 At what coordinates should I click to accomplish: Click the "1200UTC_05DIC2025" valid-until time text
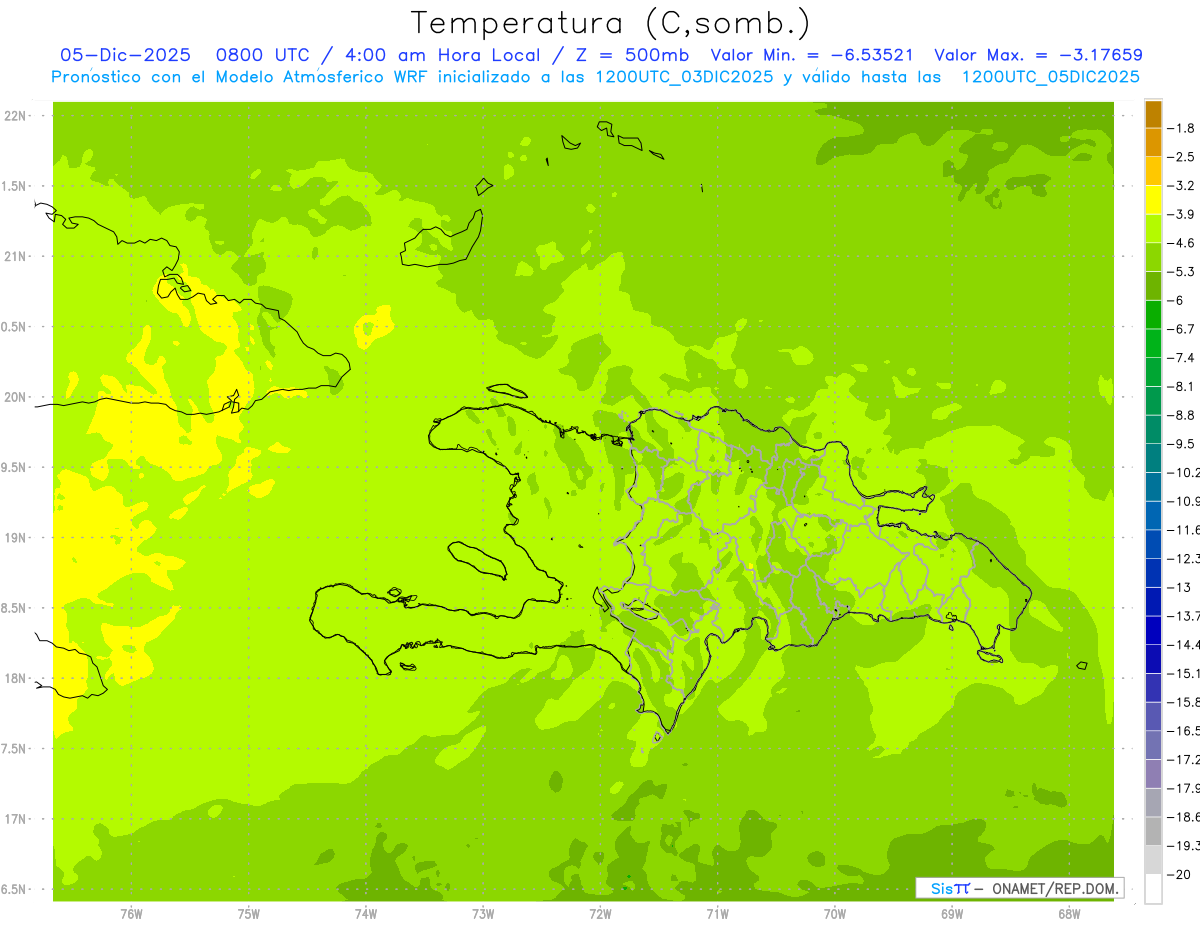(x=1050, y=77)
